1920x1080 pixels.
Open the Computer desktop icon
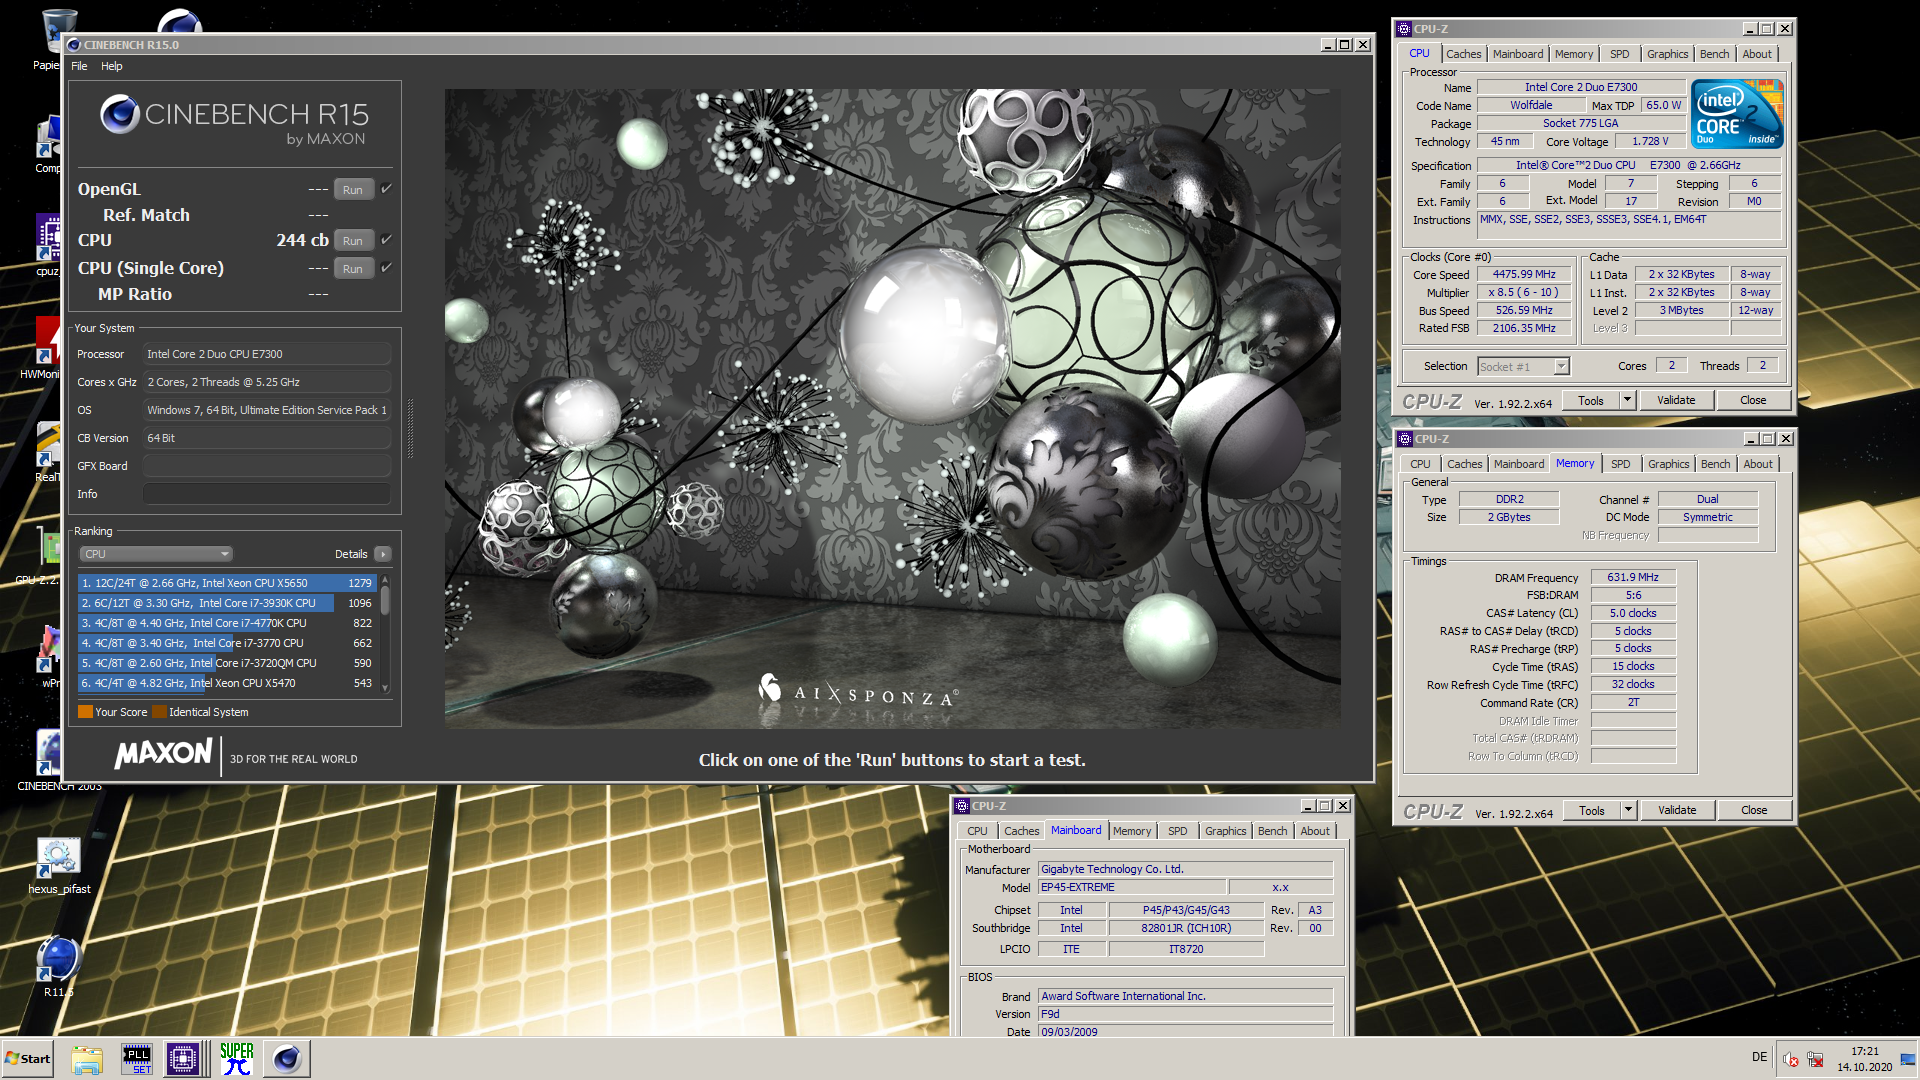48,142
